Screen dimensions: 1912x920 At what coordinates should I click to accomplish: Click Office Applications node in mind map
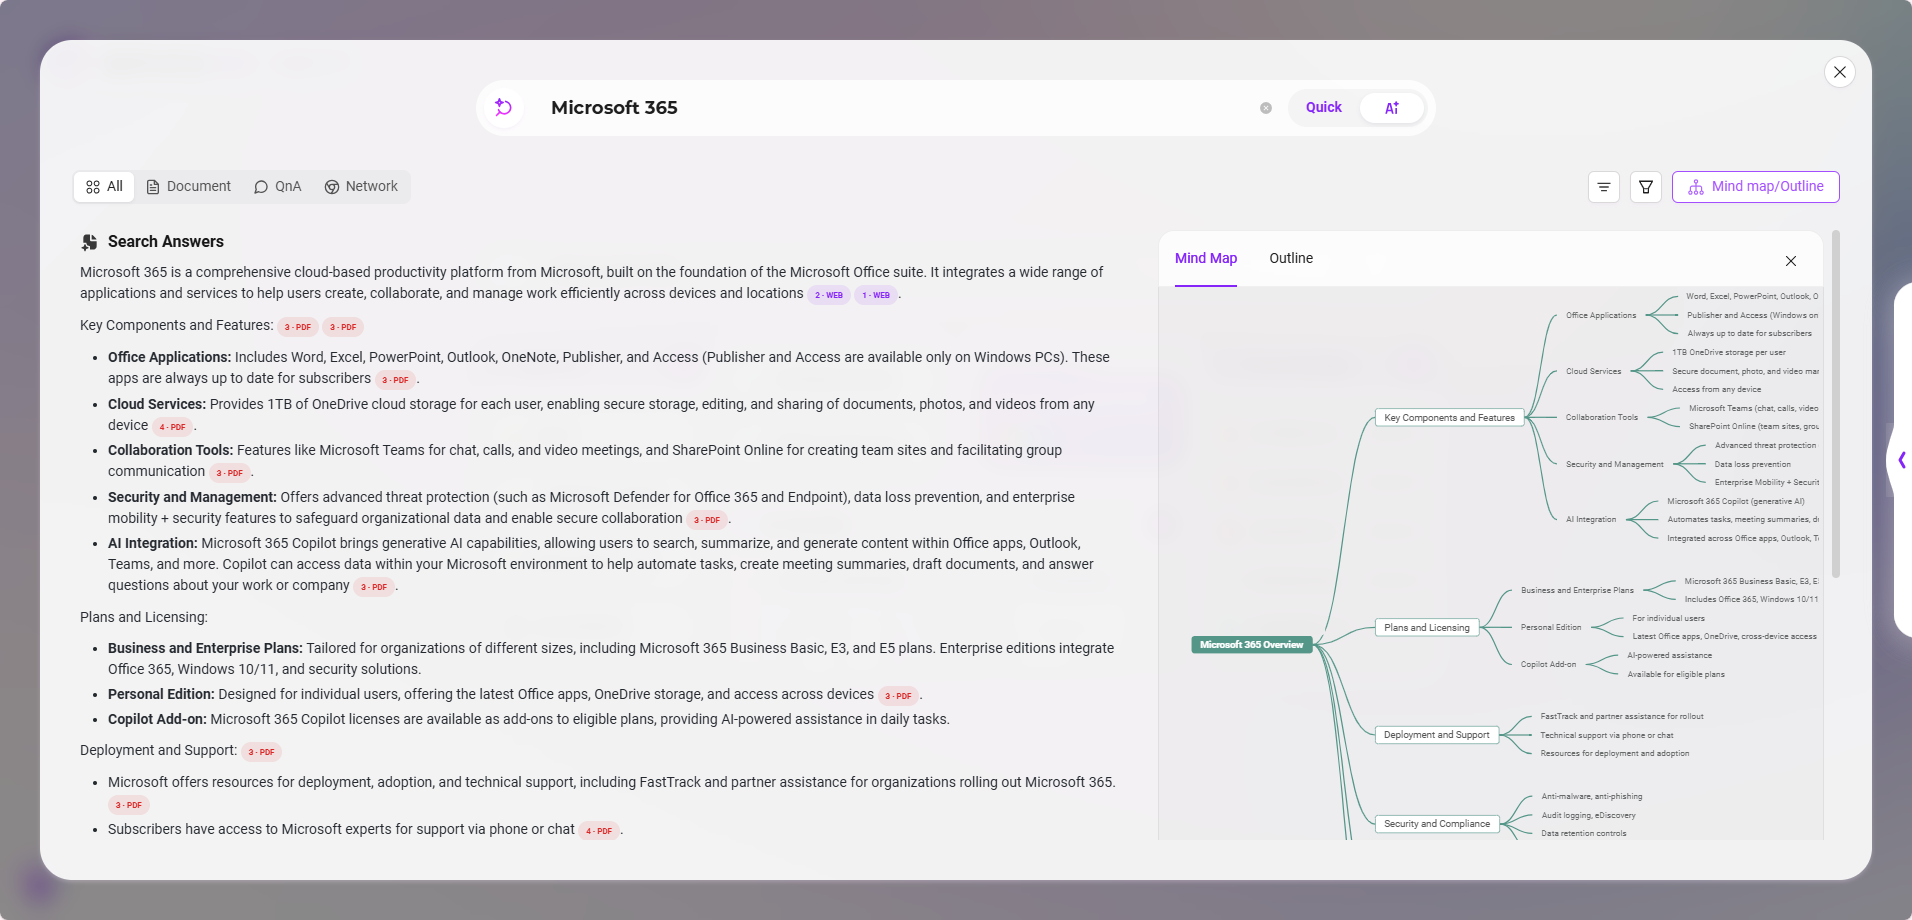(1600, 315)
